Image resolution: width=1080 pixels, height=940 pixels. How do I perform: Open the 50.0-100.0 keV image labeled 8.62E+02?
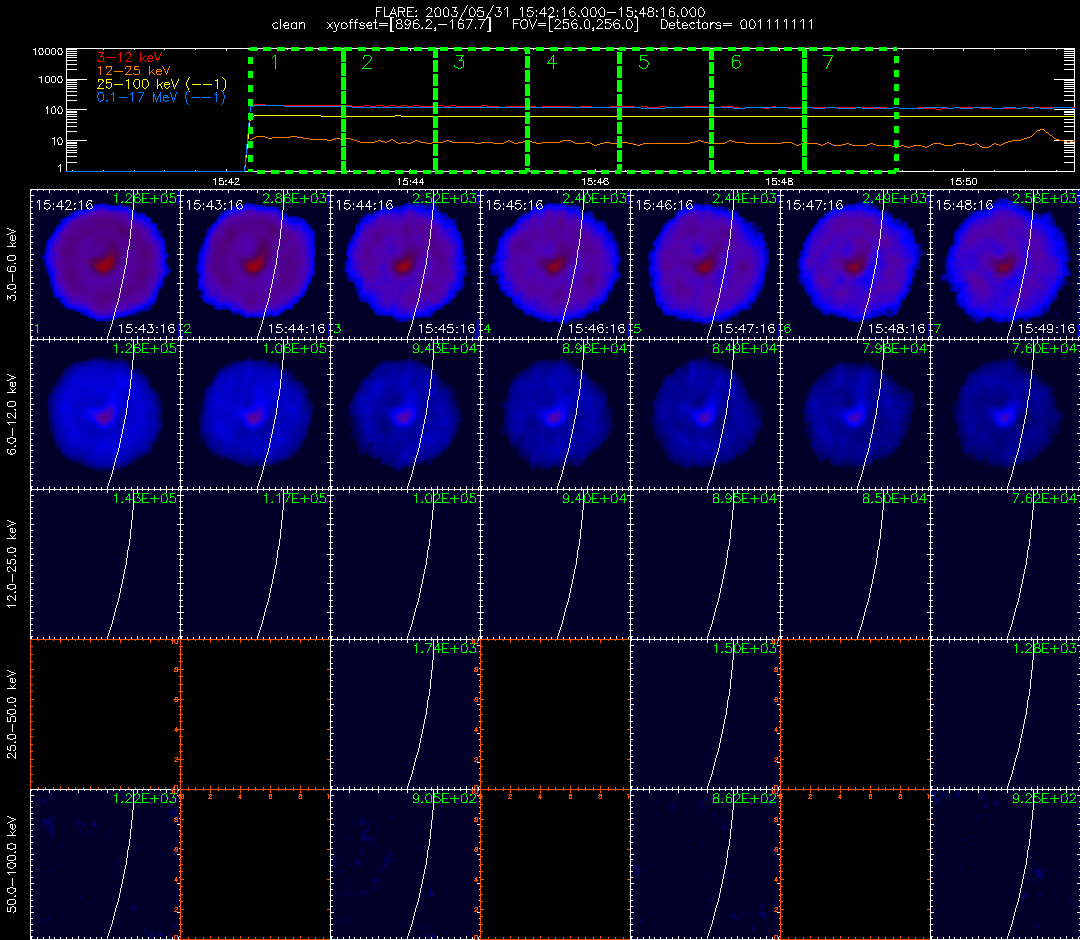click(706, 864)
